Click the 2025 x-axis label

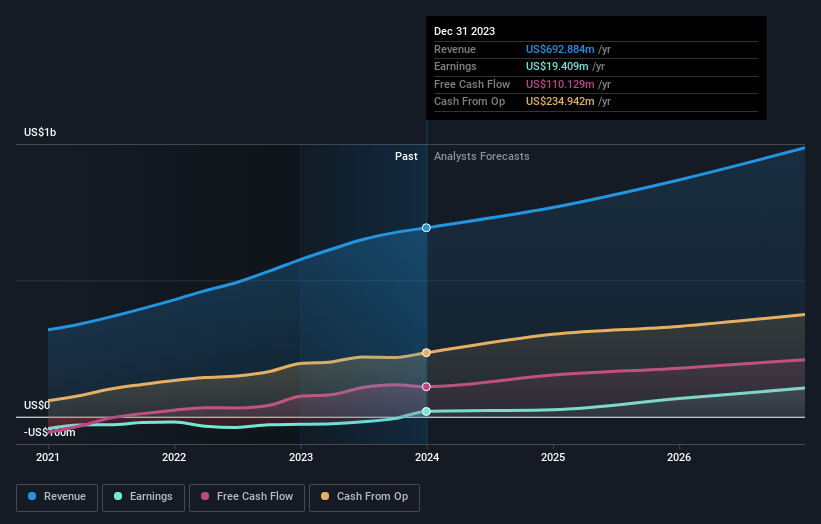pos(553,458)
